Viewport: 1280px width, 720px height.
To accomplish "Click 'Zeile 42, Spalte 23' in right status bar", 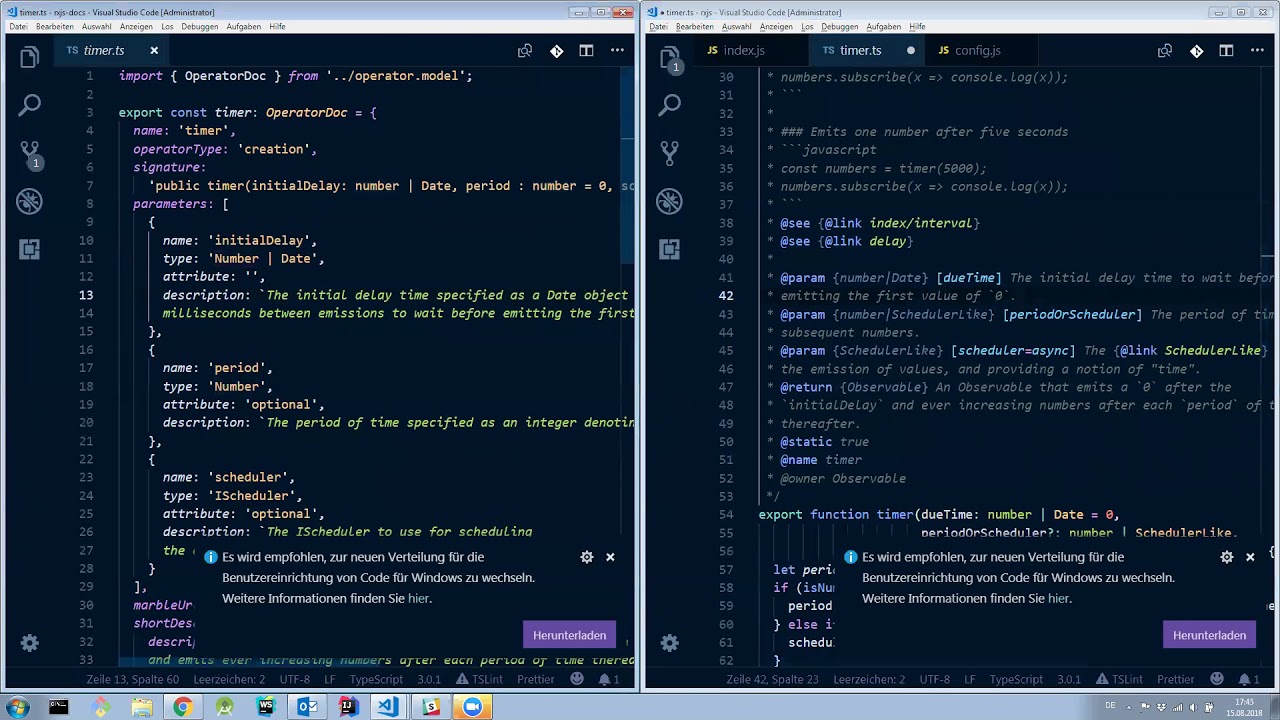I will click(x=773, y=679).
